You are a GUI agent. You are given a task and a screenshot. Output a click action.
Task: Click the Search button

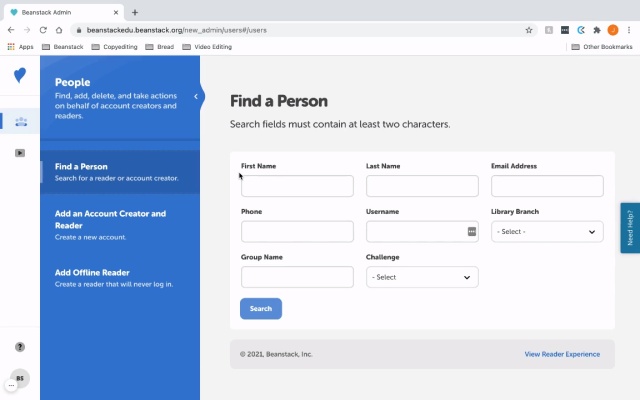tap(261, 309)
